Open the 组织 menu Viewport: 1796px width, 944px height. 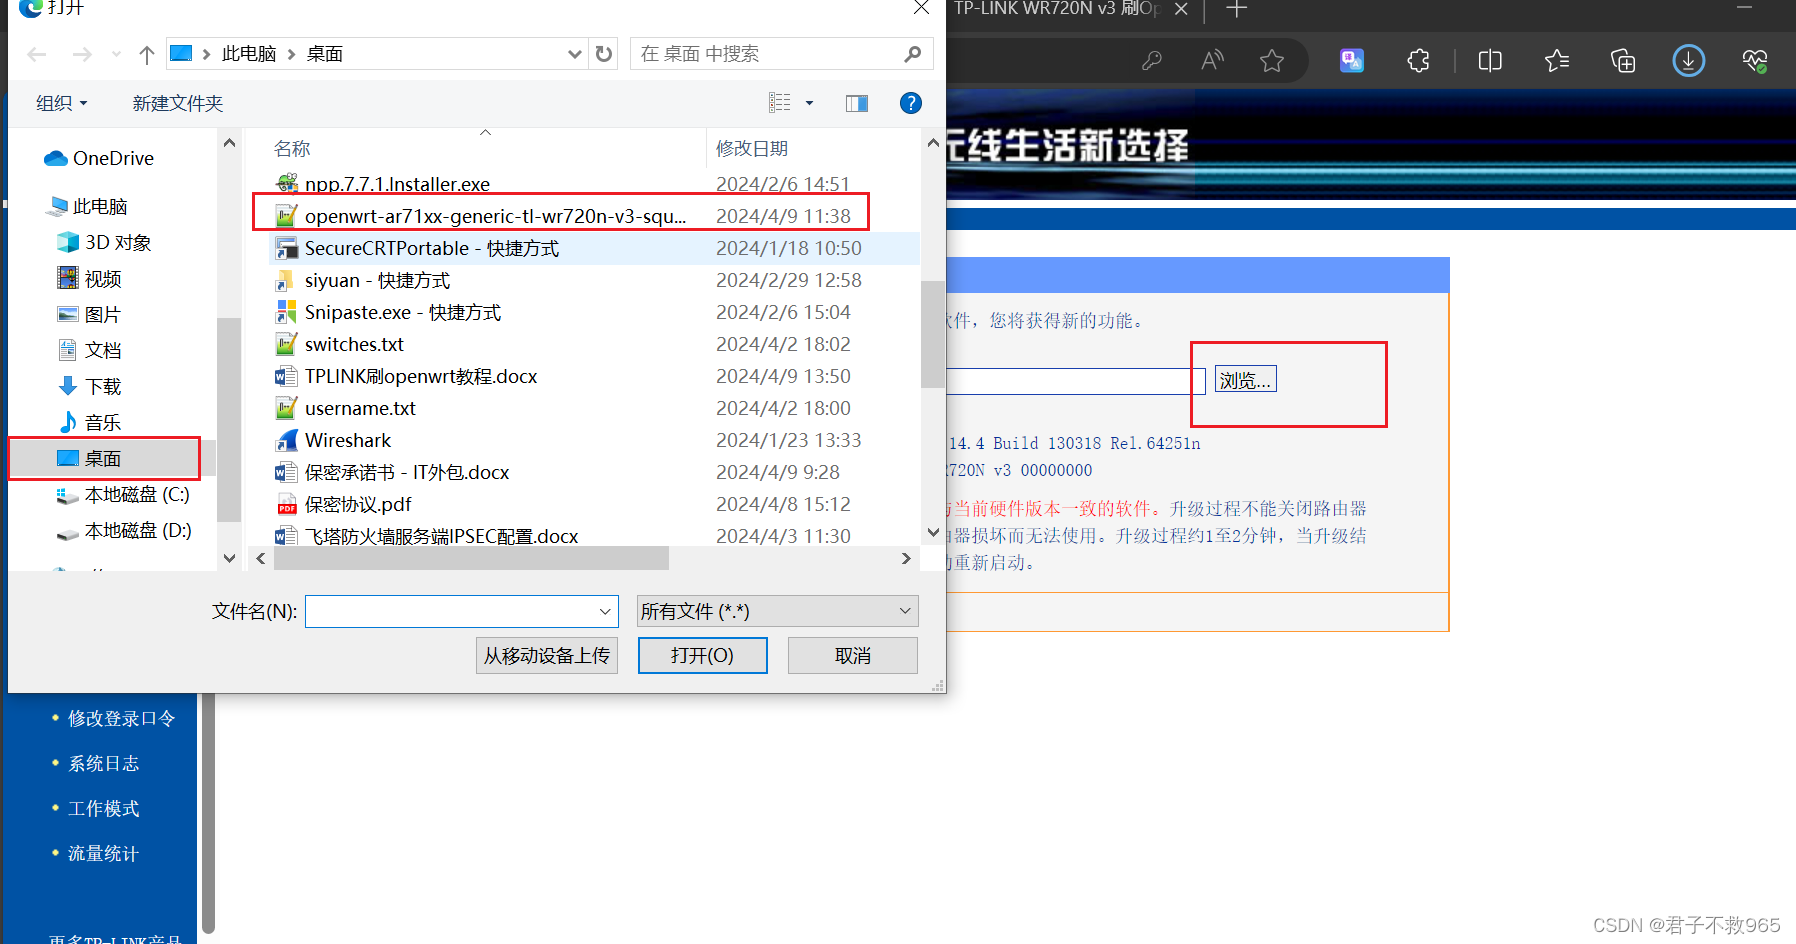(61, 103)
